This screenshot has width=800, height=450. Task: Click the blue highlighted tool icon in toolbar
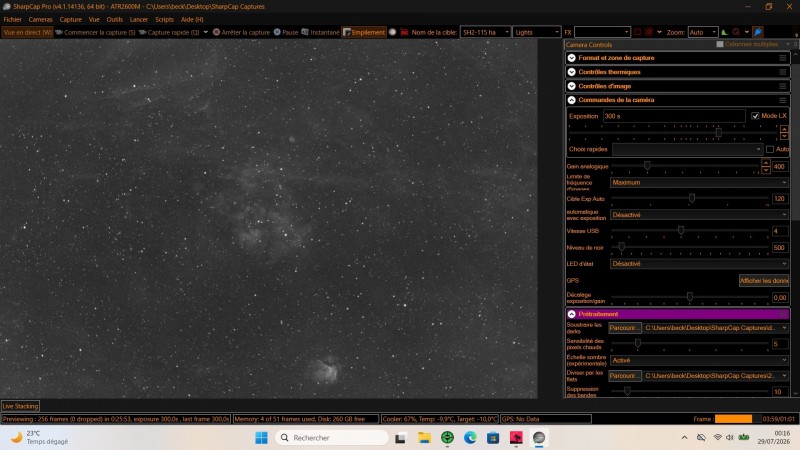758,32
